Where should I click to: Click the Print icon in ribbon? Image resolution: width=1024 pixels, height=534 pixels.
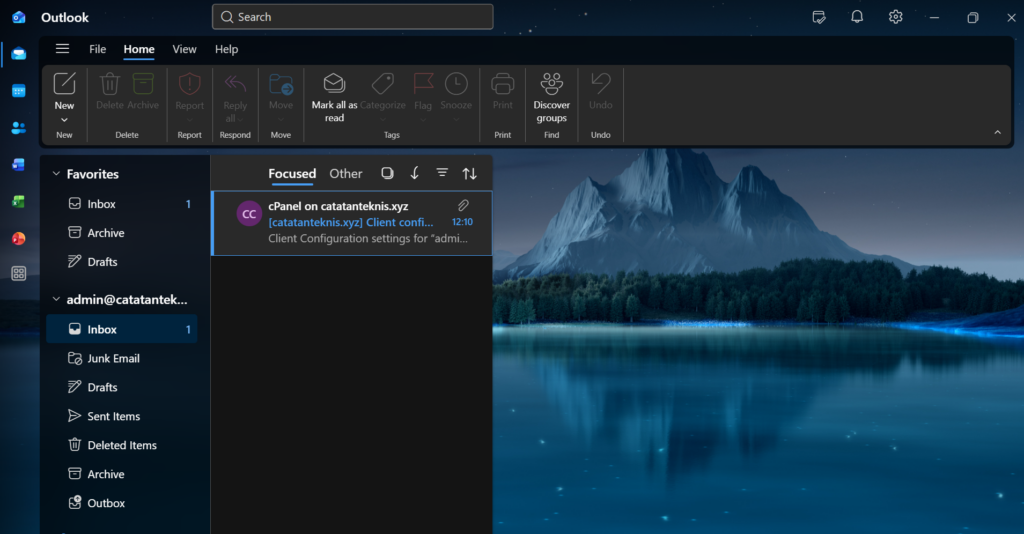click(x=503, y=84)
